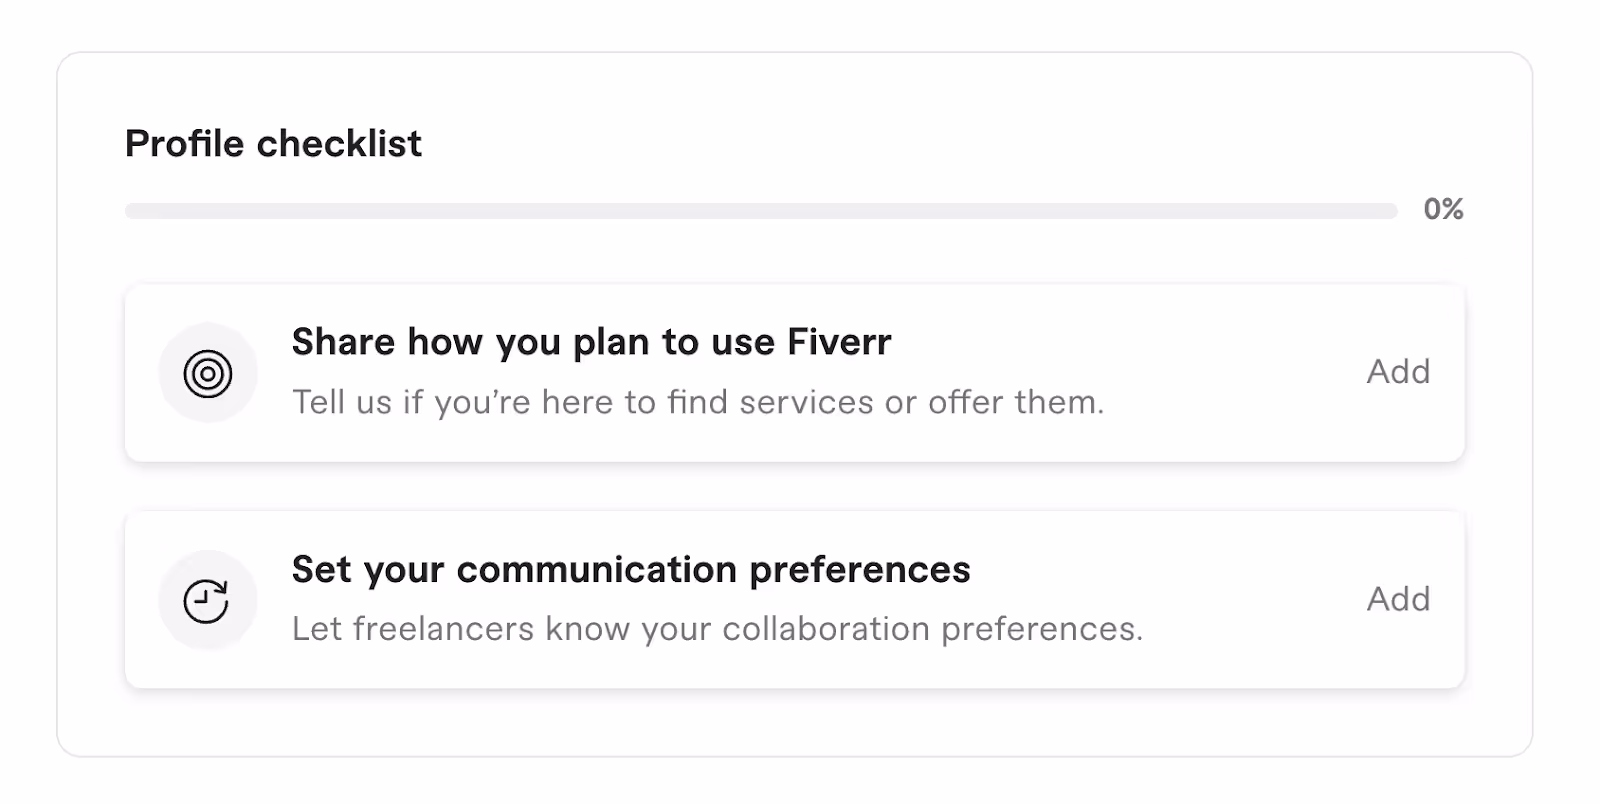
Task: Add how you plan to use Fiverr
Action: [1398, 372]
